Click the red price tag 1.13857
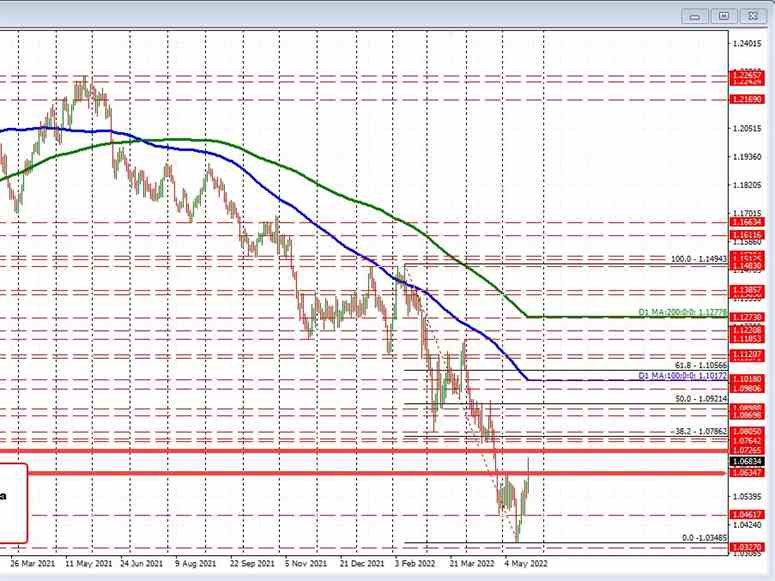 pos(747,290)
